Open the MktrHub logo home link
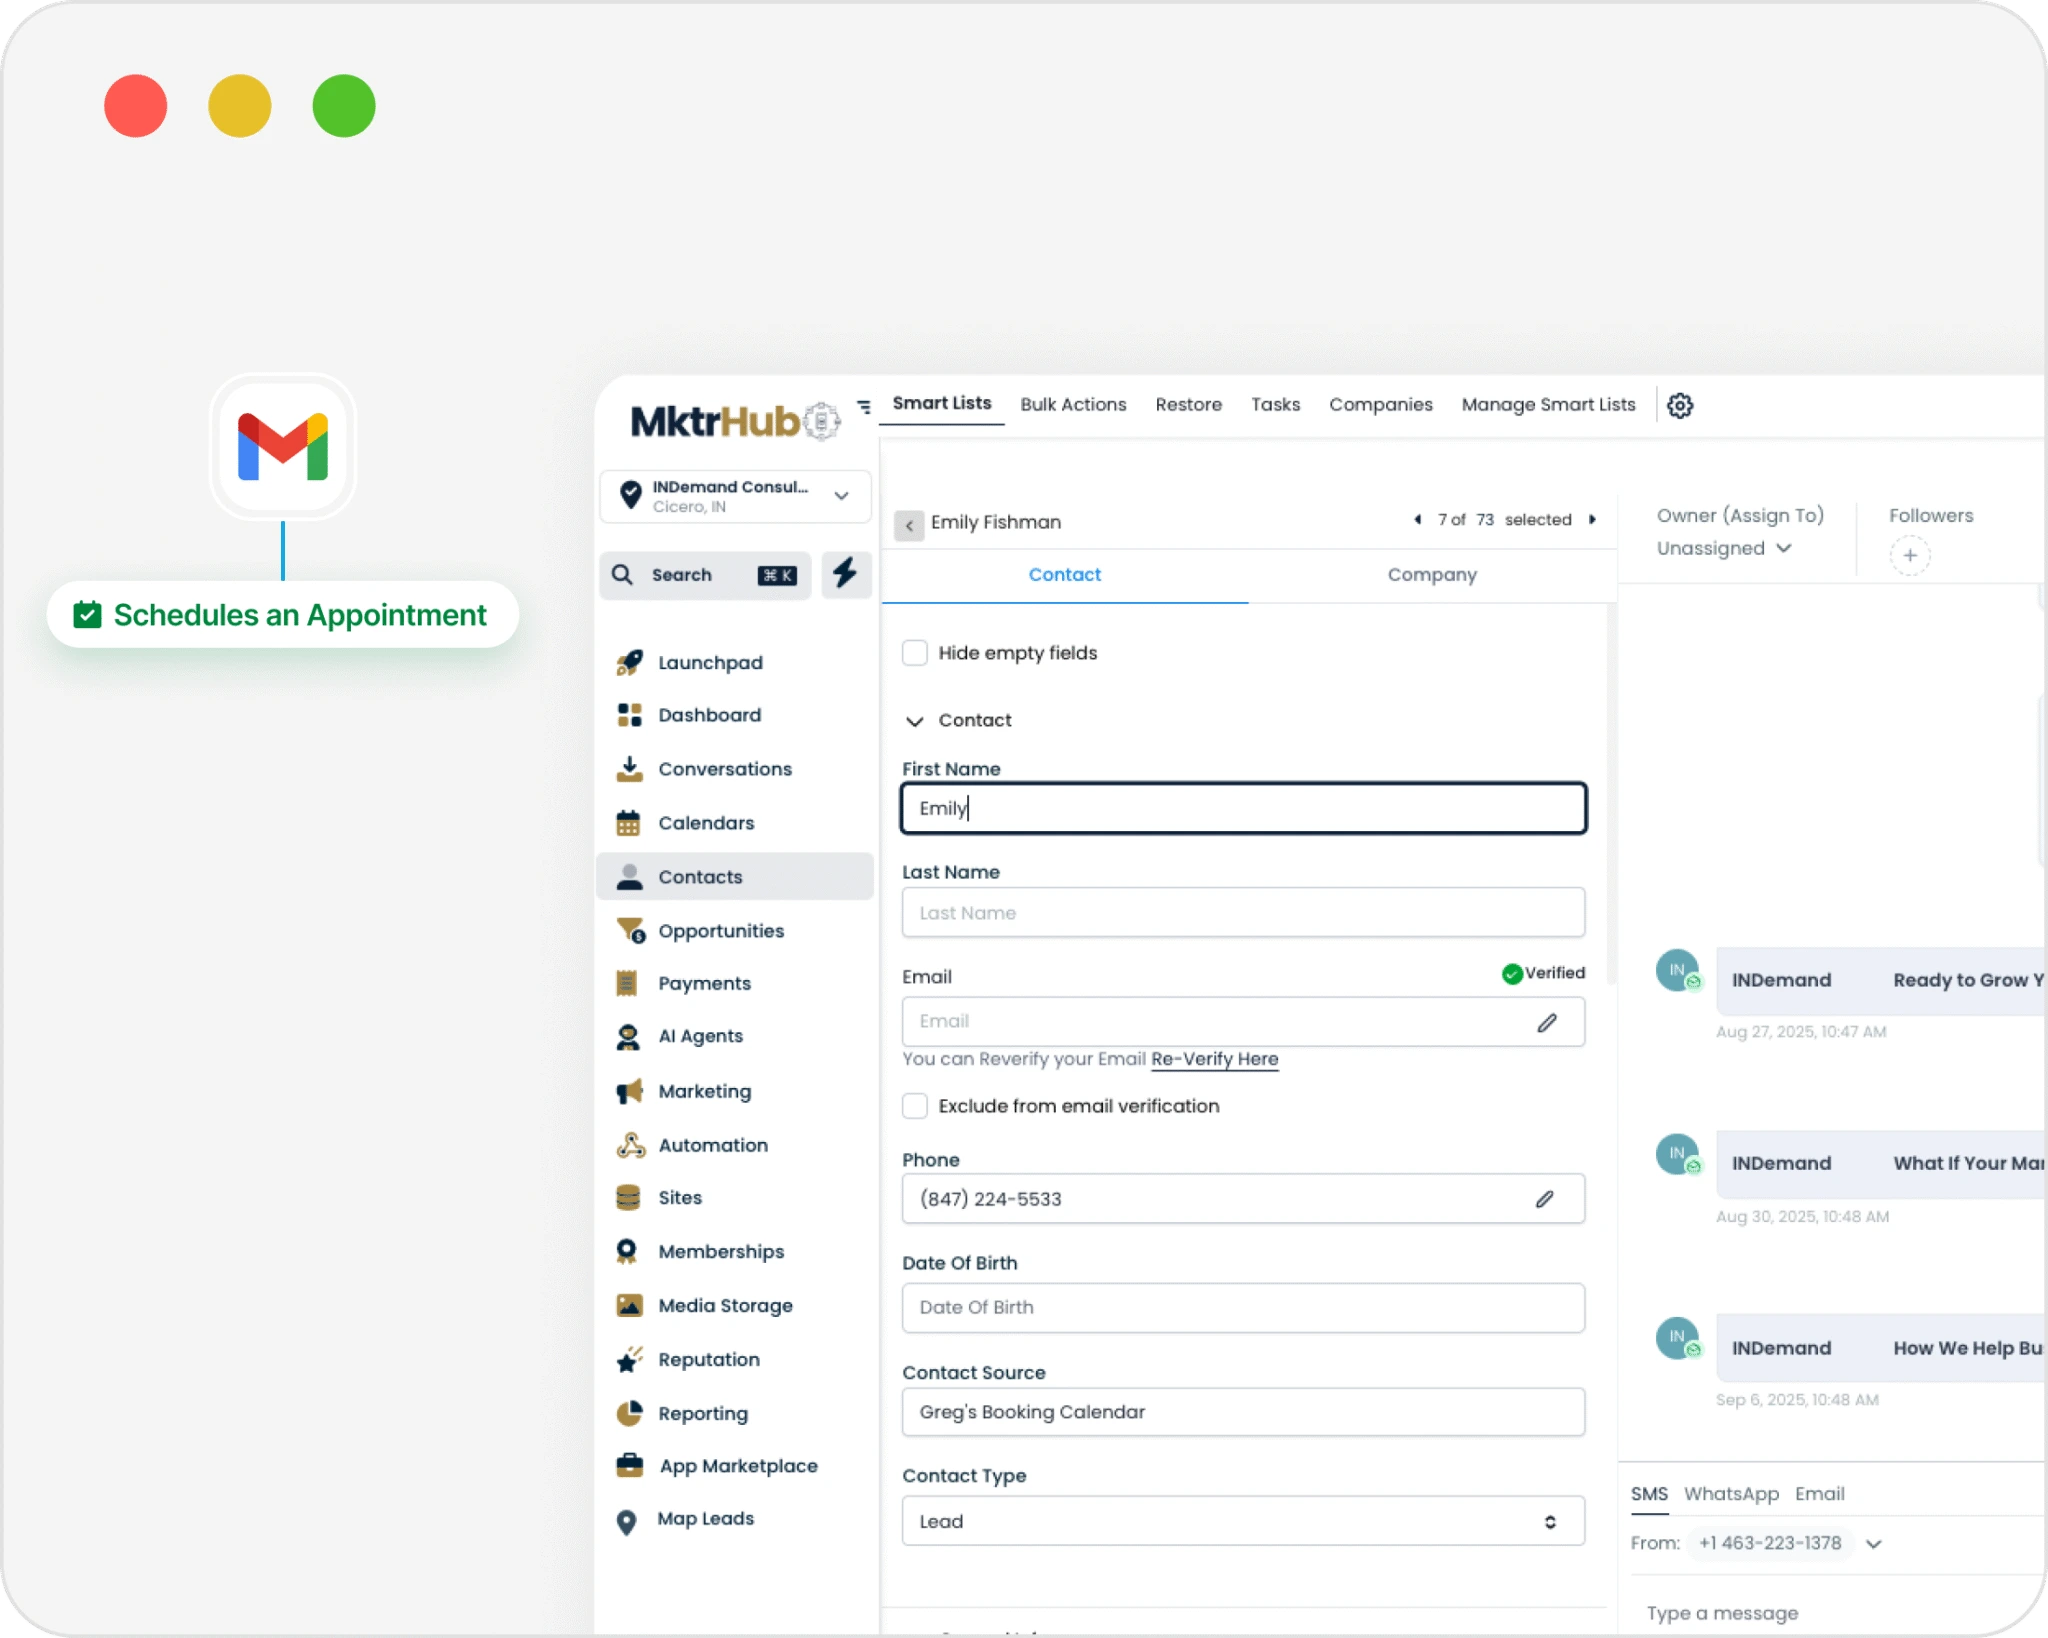 pos(735,421)
